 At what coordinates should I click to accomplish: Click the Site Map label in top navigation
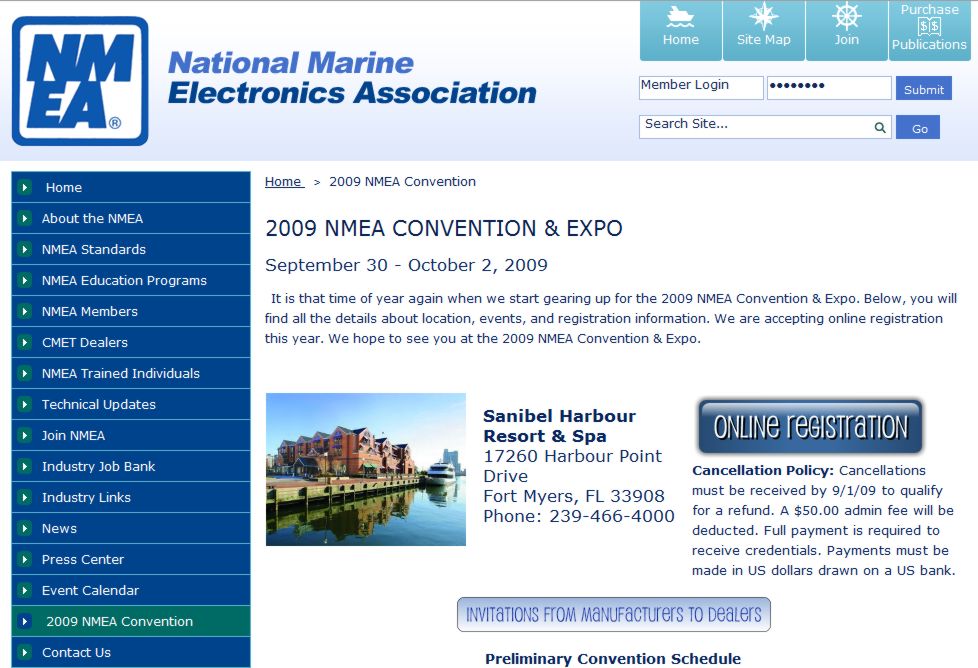(x=763, y=39)
